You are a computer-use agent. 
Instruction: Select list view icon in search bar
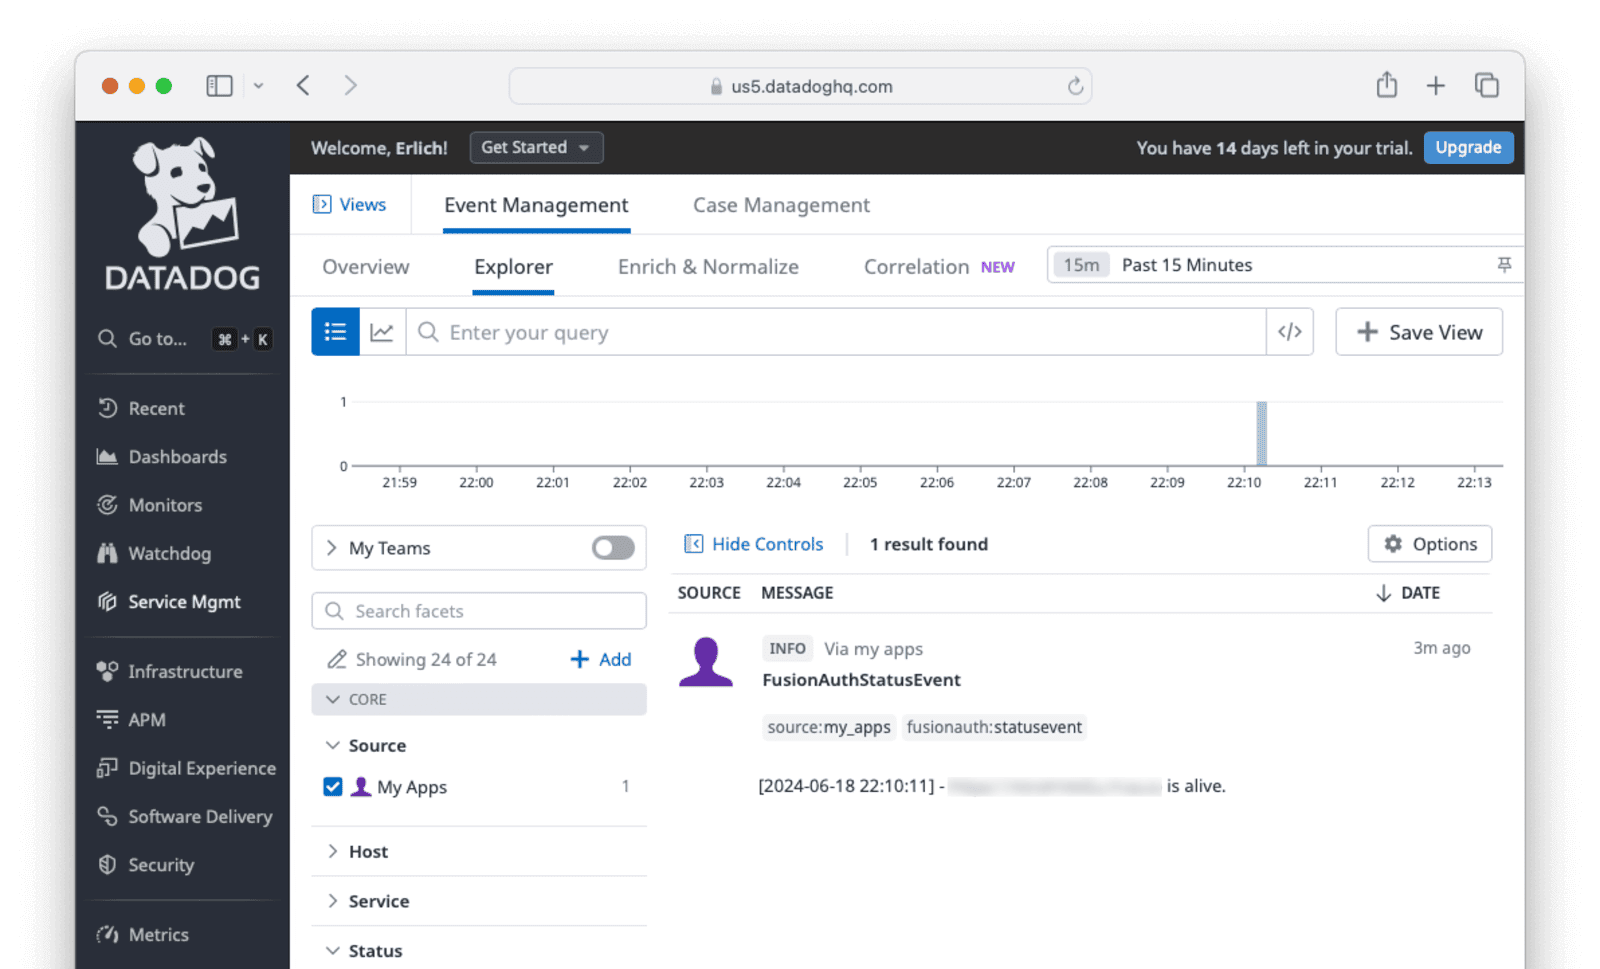(335, 332)
